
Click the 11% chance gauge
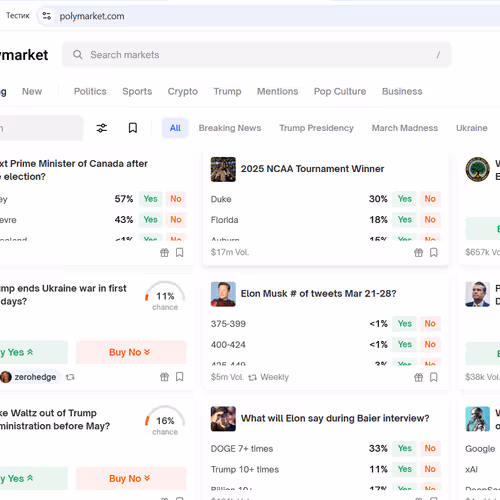pyautogui.click(x=165, y=296)
